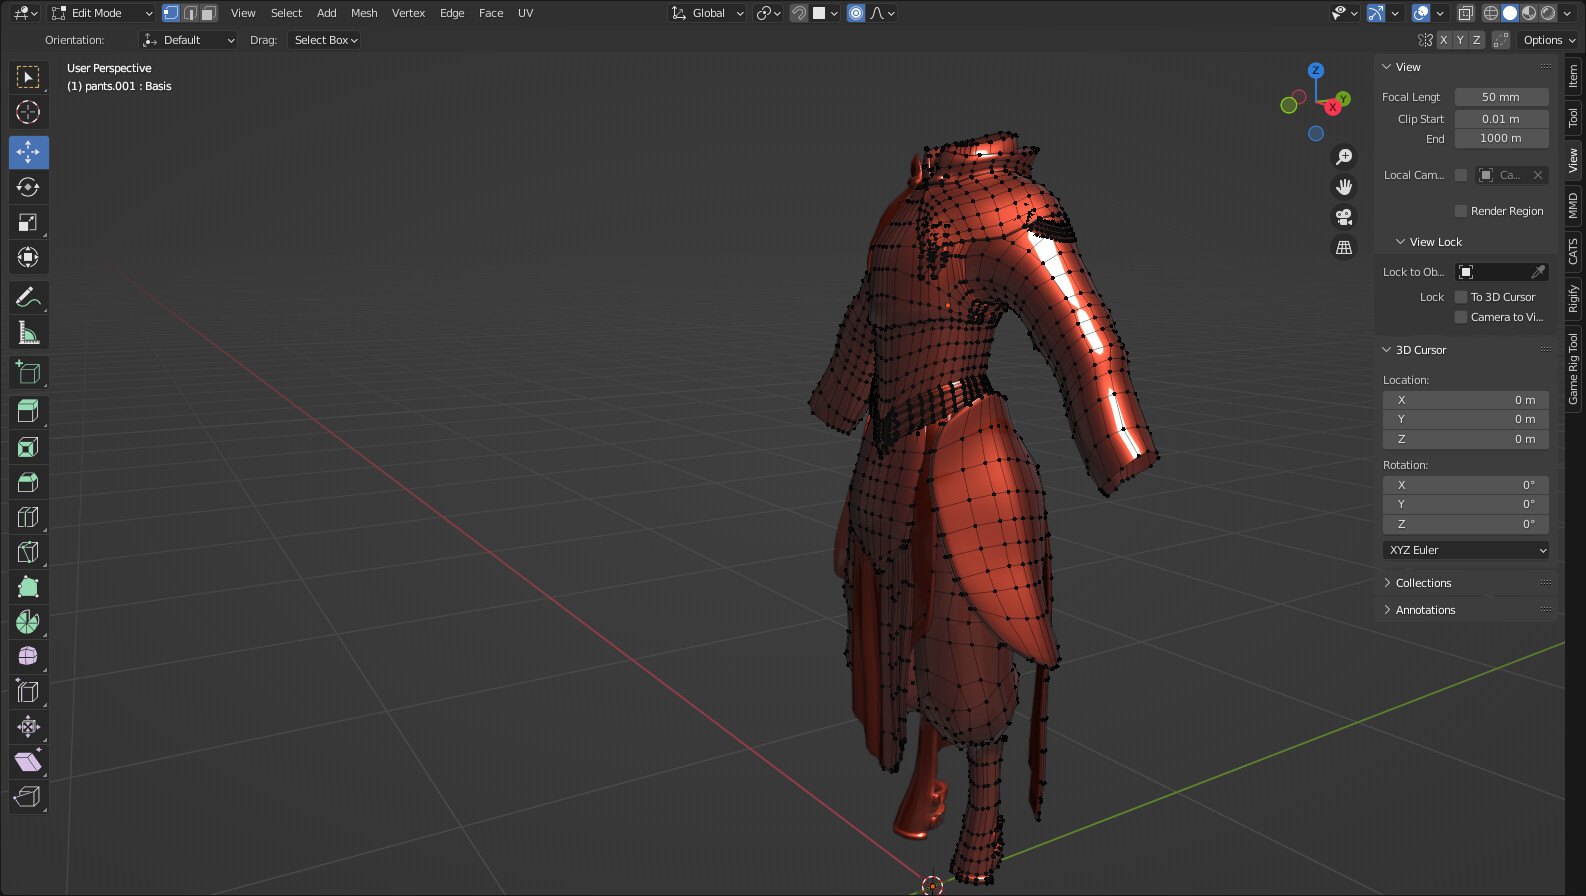Open the Mesh menu
The image size is (1586, 896).
(x=364, y=13)
